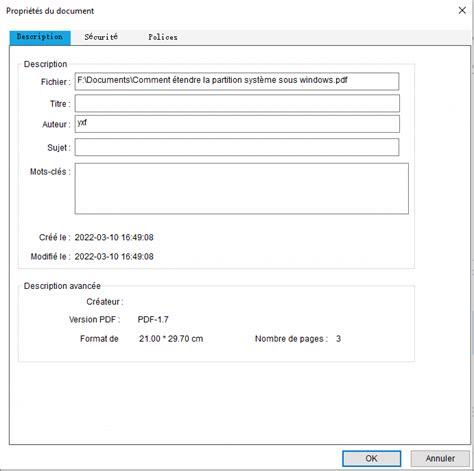Click the Nombre de pages label
The image size is (474, 471).
(291, 339)
